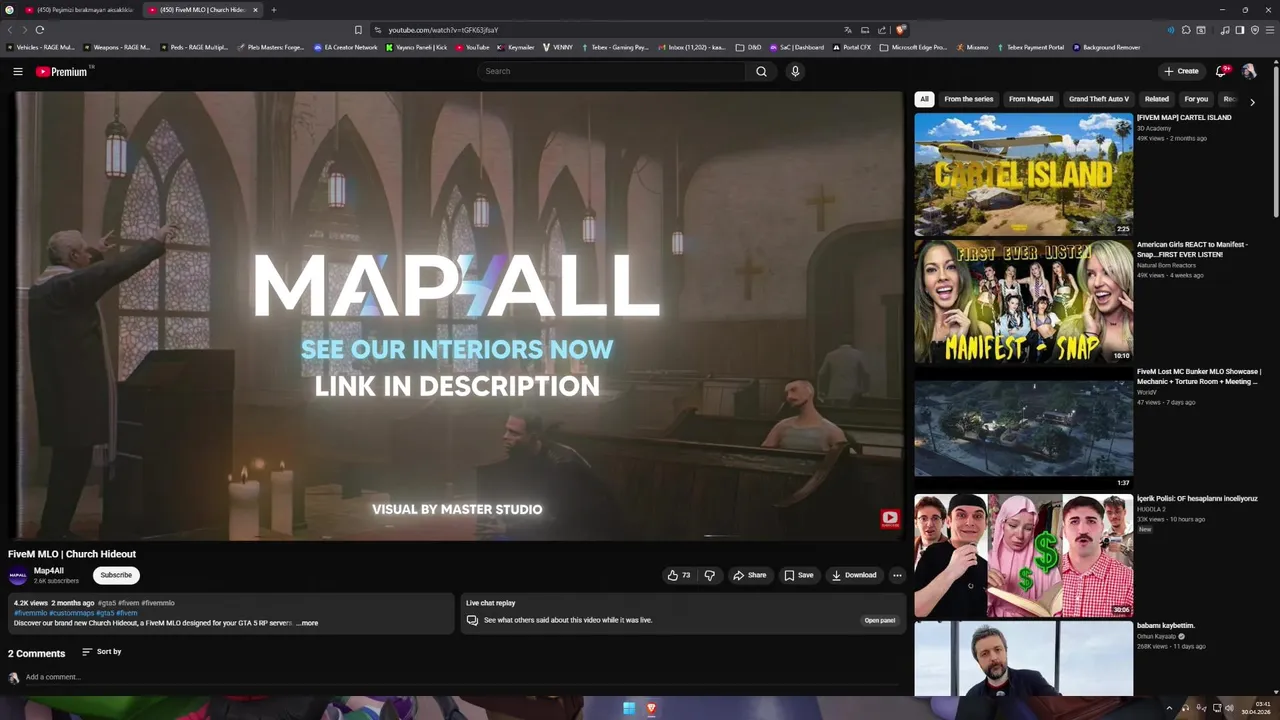Click the subscribe watermark on video
This screenshot has width=1280, height=720.
coord(890,518)
